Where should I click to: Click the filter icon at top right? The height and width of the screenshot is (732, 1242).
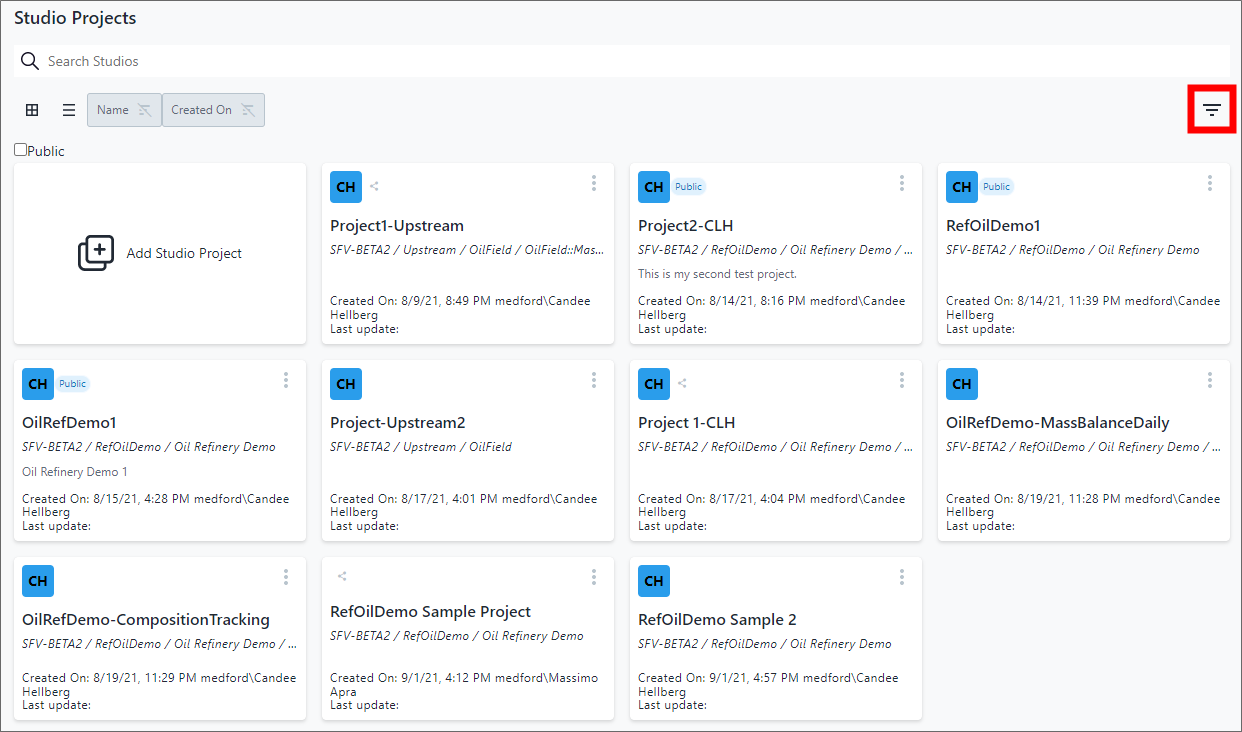[1212, 109]
